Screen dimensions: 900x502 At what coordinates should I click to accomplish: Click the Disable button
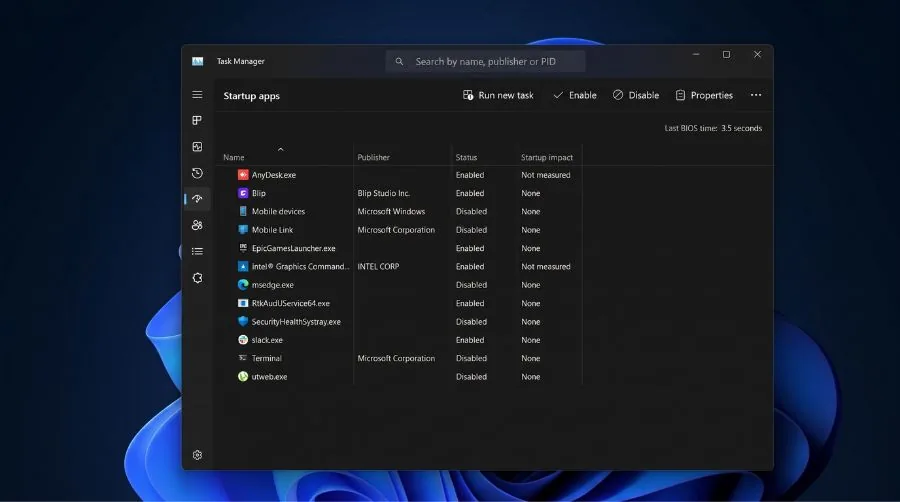tap(635, 95)
